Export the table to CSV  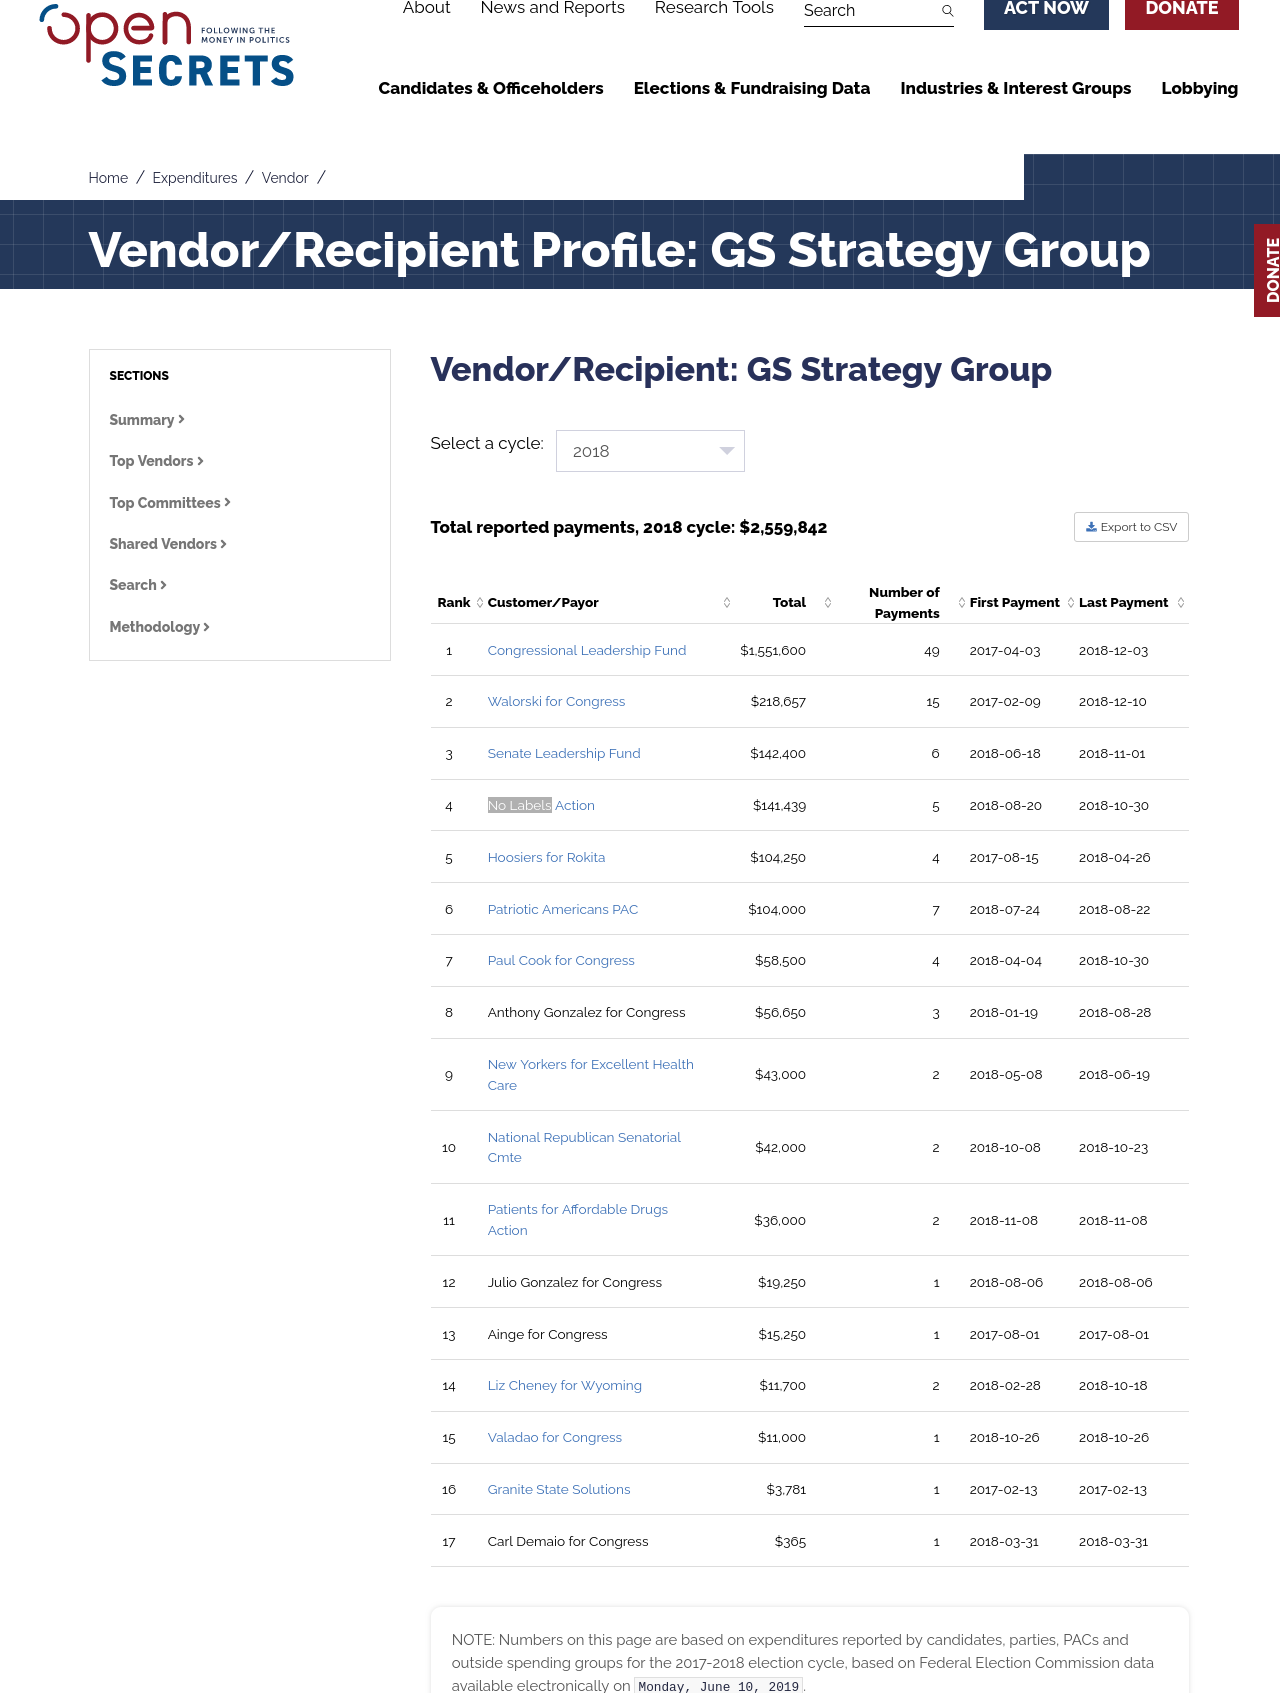(x=1131, y=527)
